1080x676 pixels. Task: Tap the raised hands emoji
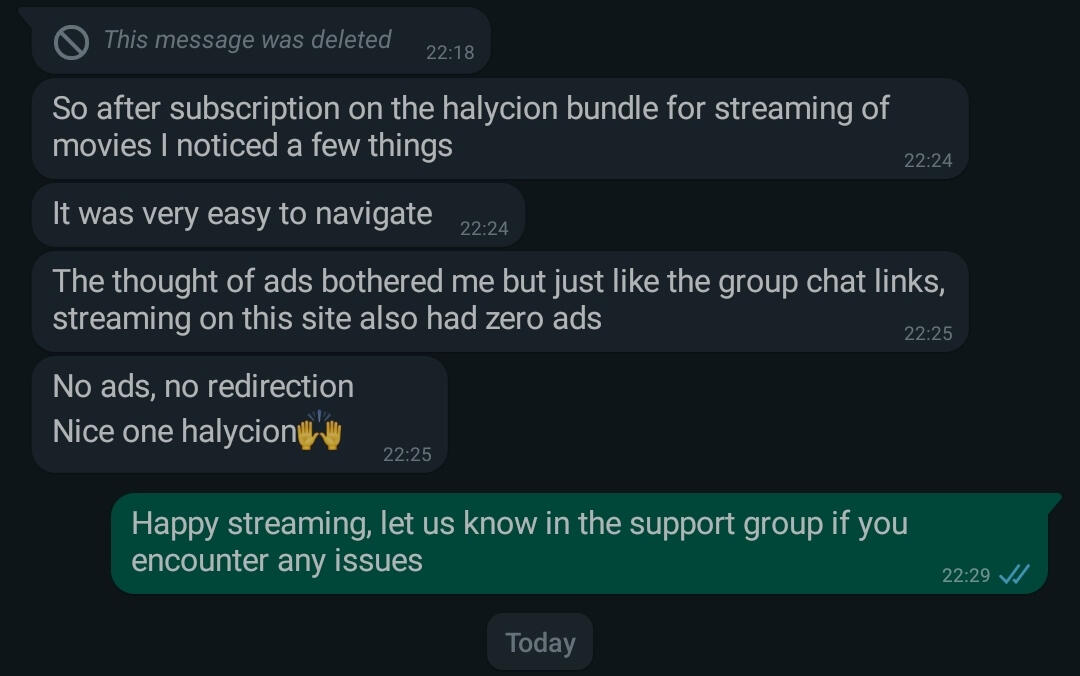tap(319, 431)
